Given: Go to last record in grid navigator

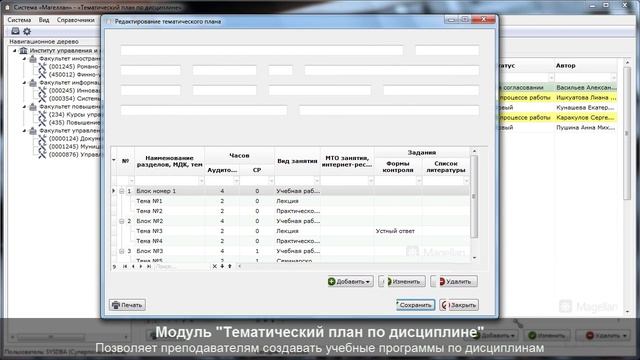Looking at the screenshot, I should 149,266.
